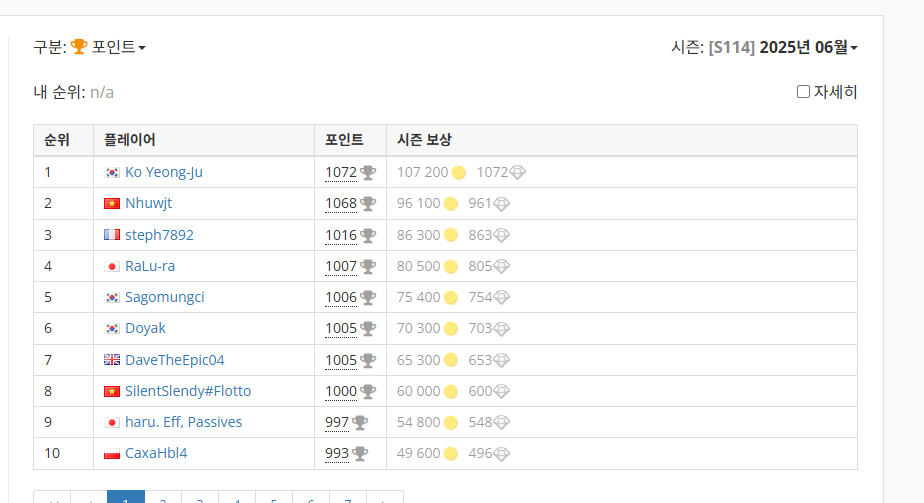Click the underlined 993 points value

[337, 454]
